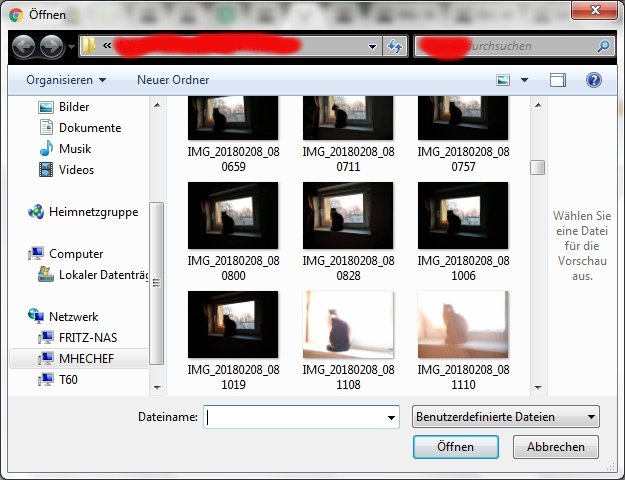
Task: Select thumbnail IMG_20180208_081108
Action: pyautogui.click(x=348, y=325)
